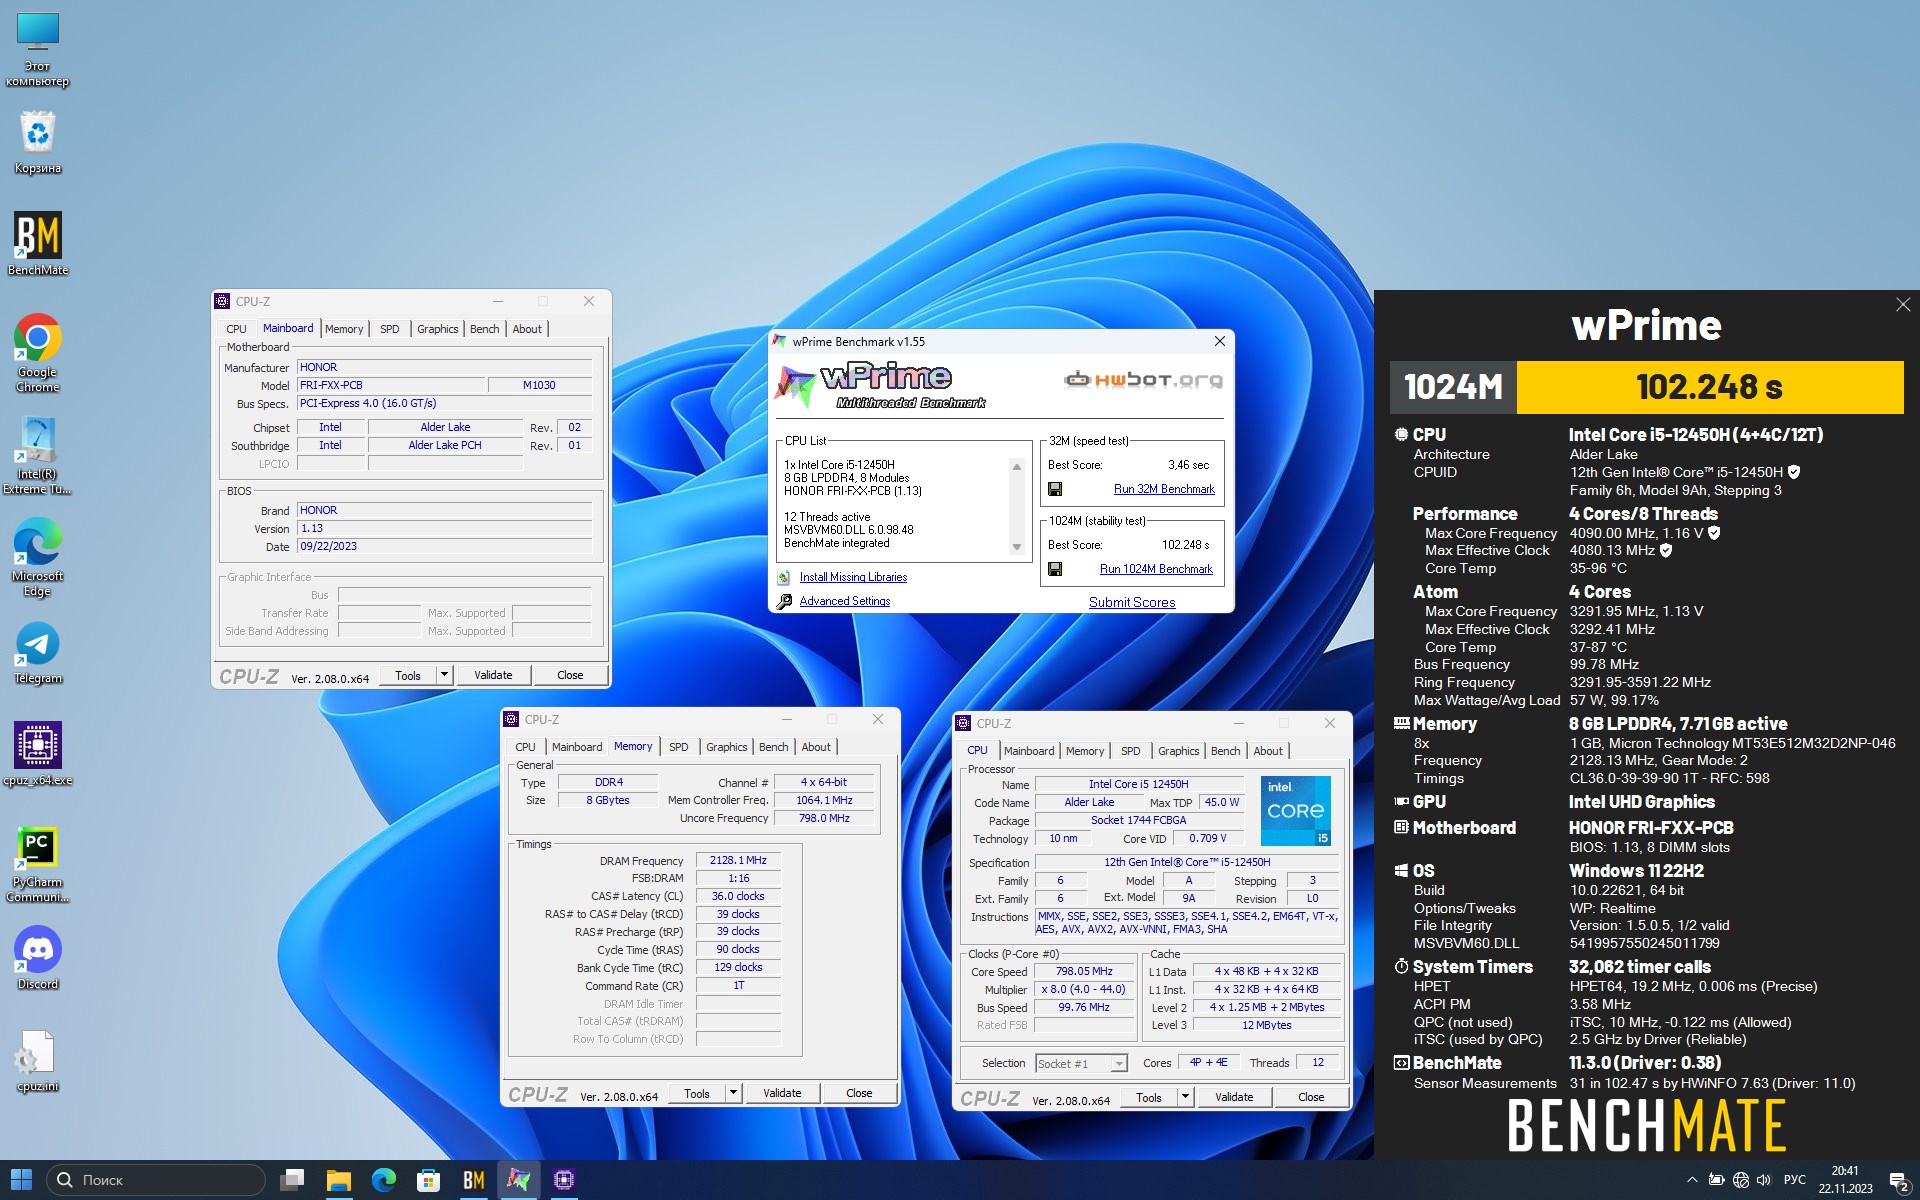Click Run 1024M Benchmark link

[1156, 569]
